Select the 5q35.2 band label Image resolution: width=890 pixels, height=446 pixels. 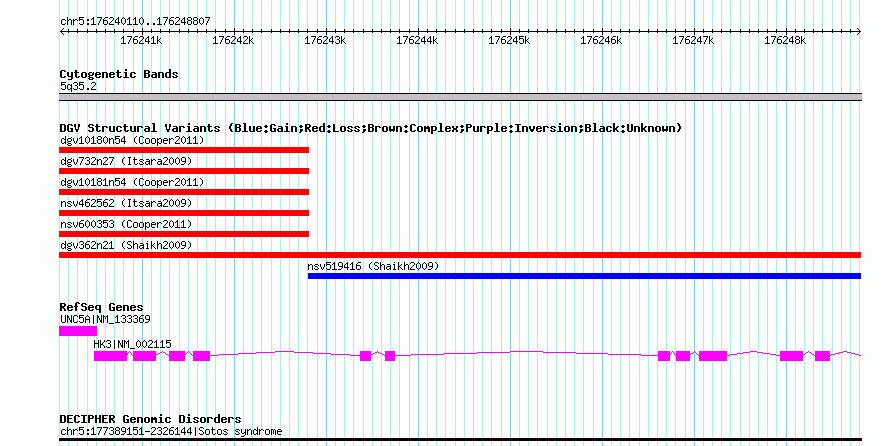pos(78,86)
